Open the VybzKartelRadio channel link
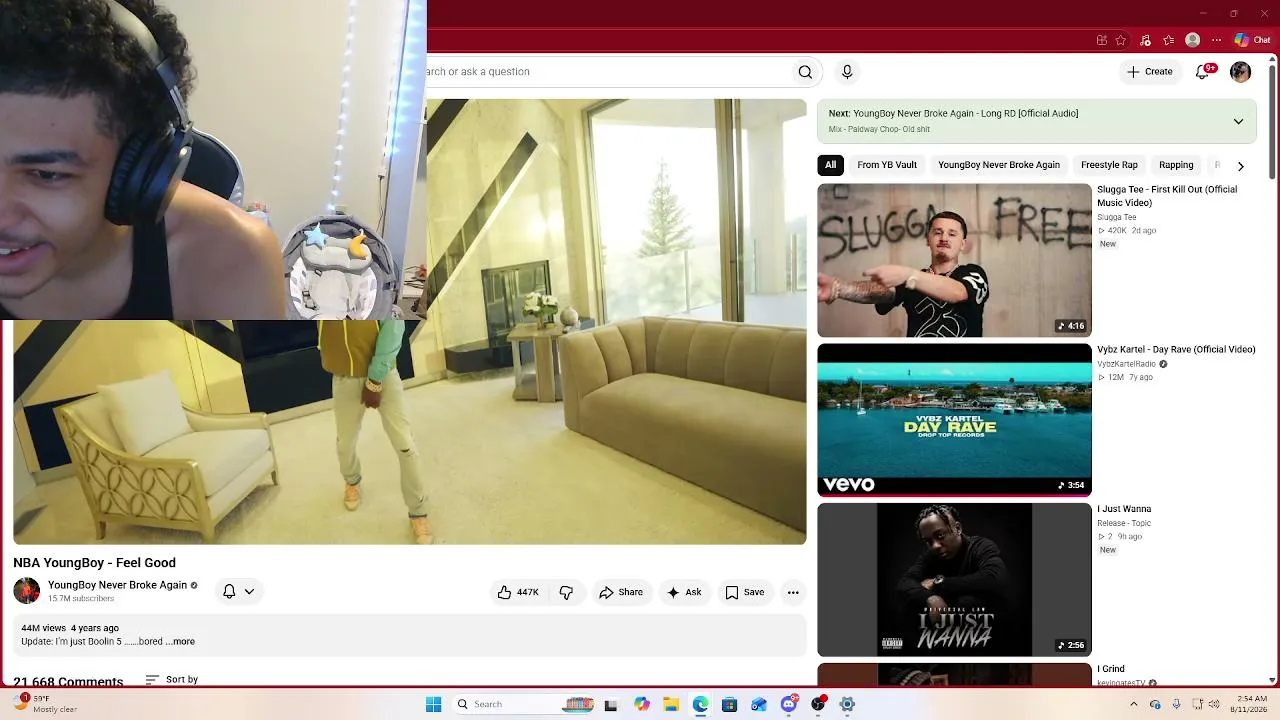This screenshot has width=1280, height=720. click(x=1126, y=364)
